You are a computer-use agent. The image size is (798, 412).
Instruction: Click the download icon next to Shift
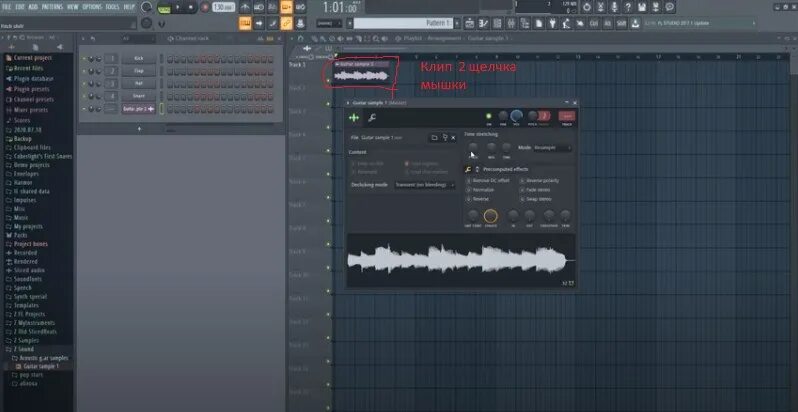pos(635,23)
